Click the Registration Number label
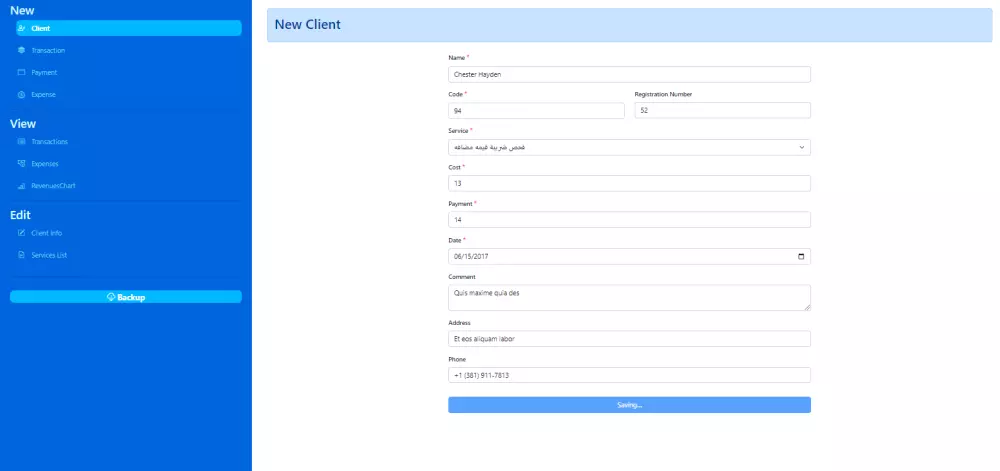The image size is (1000, 471). tap(663, 94)
